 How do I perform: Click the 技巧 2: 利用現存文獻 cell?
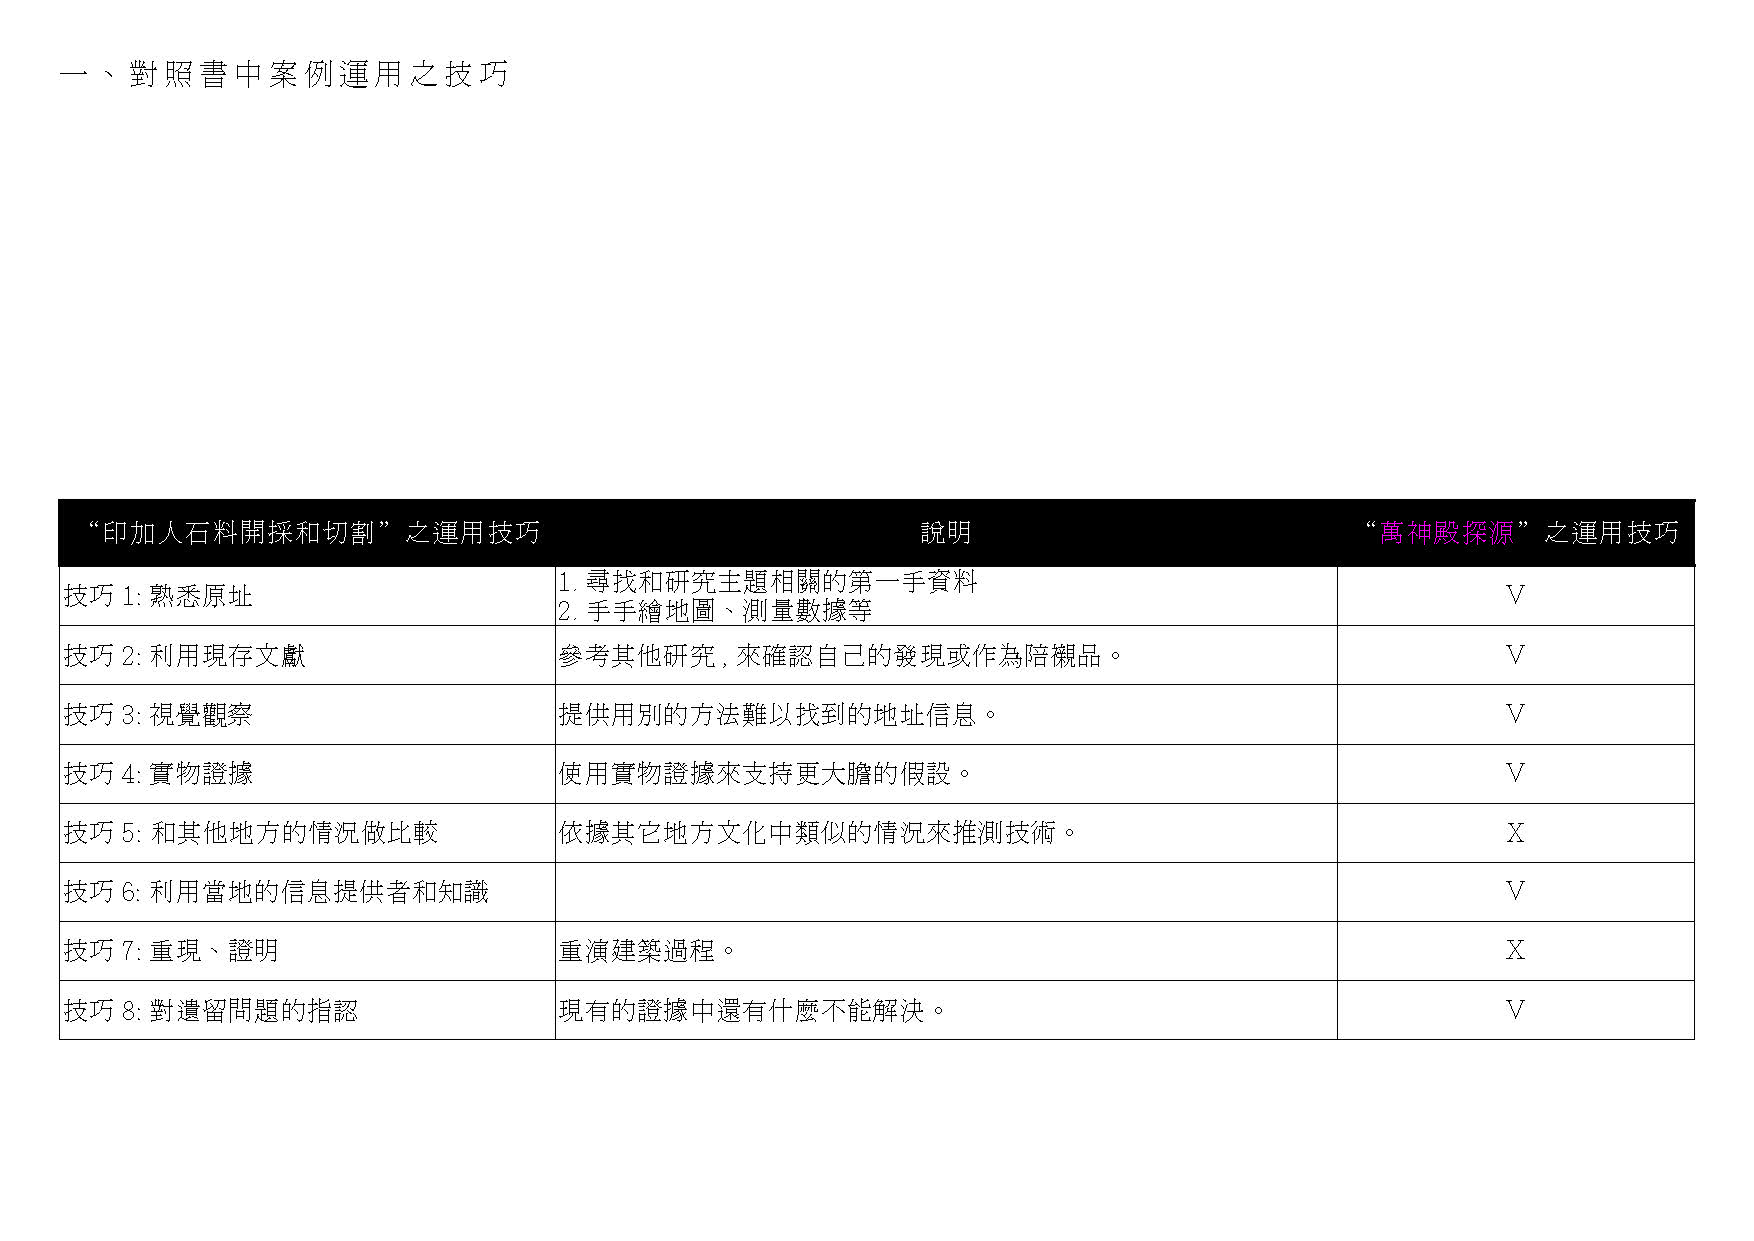click(185, 656)
